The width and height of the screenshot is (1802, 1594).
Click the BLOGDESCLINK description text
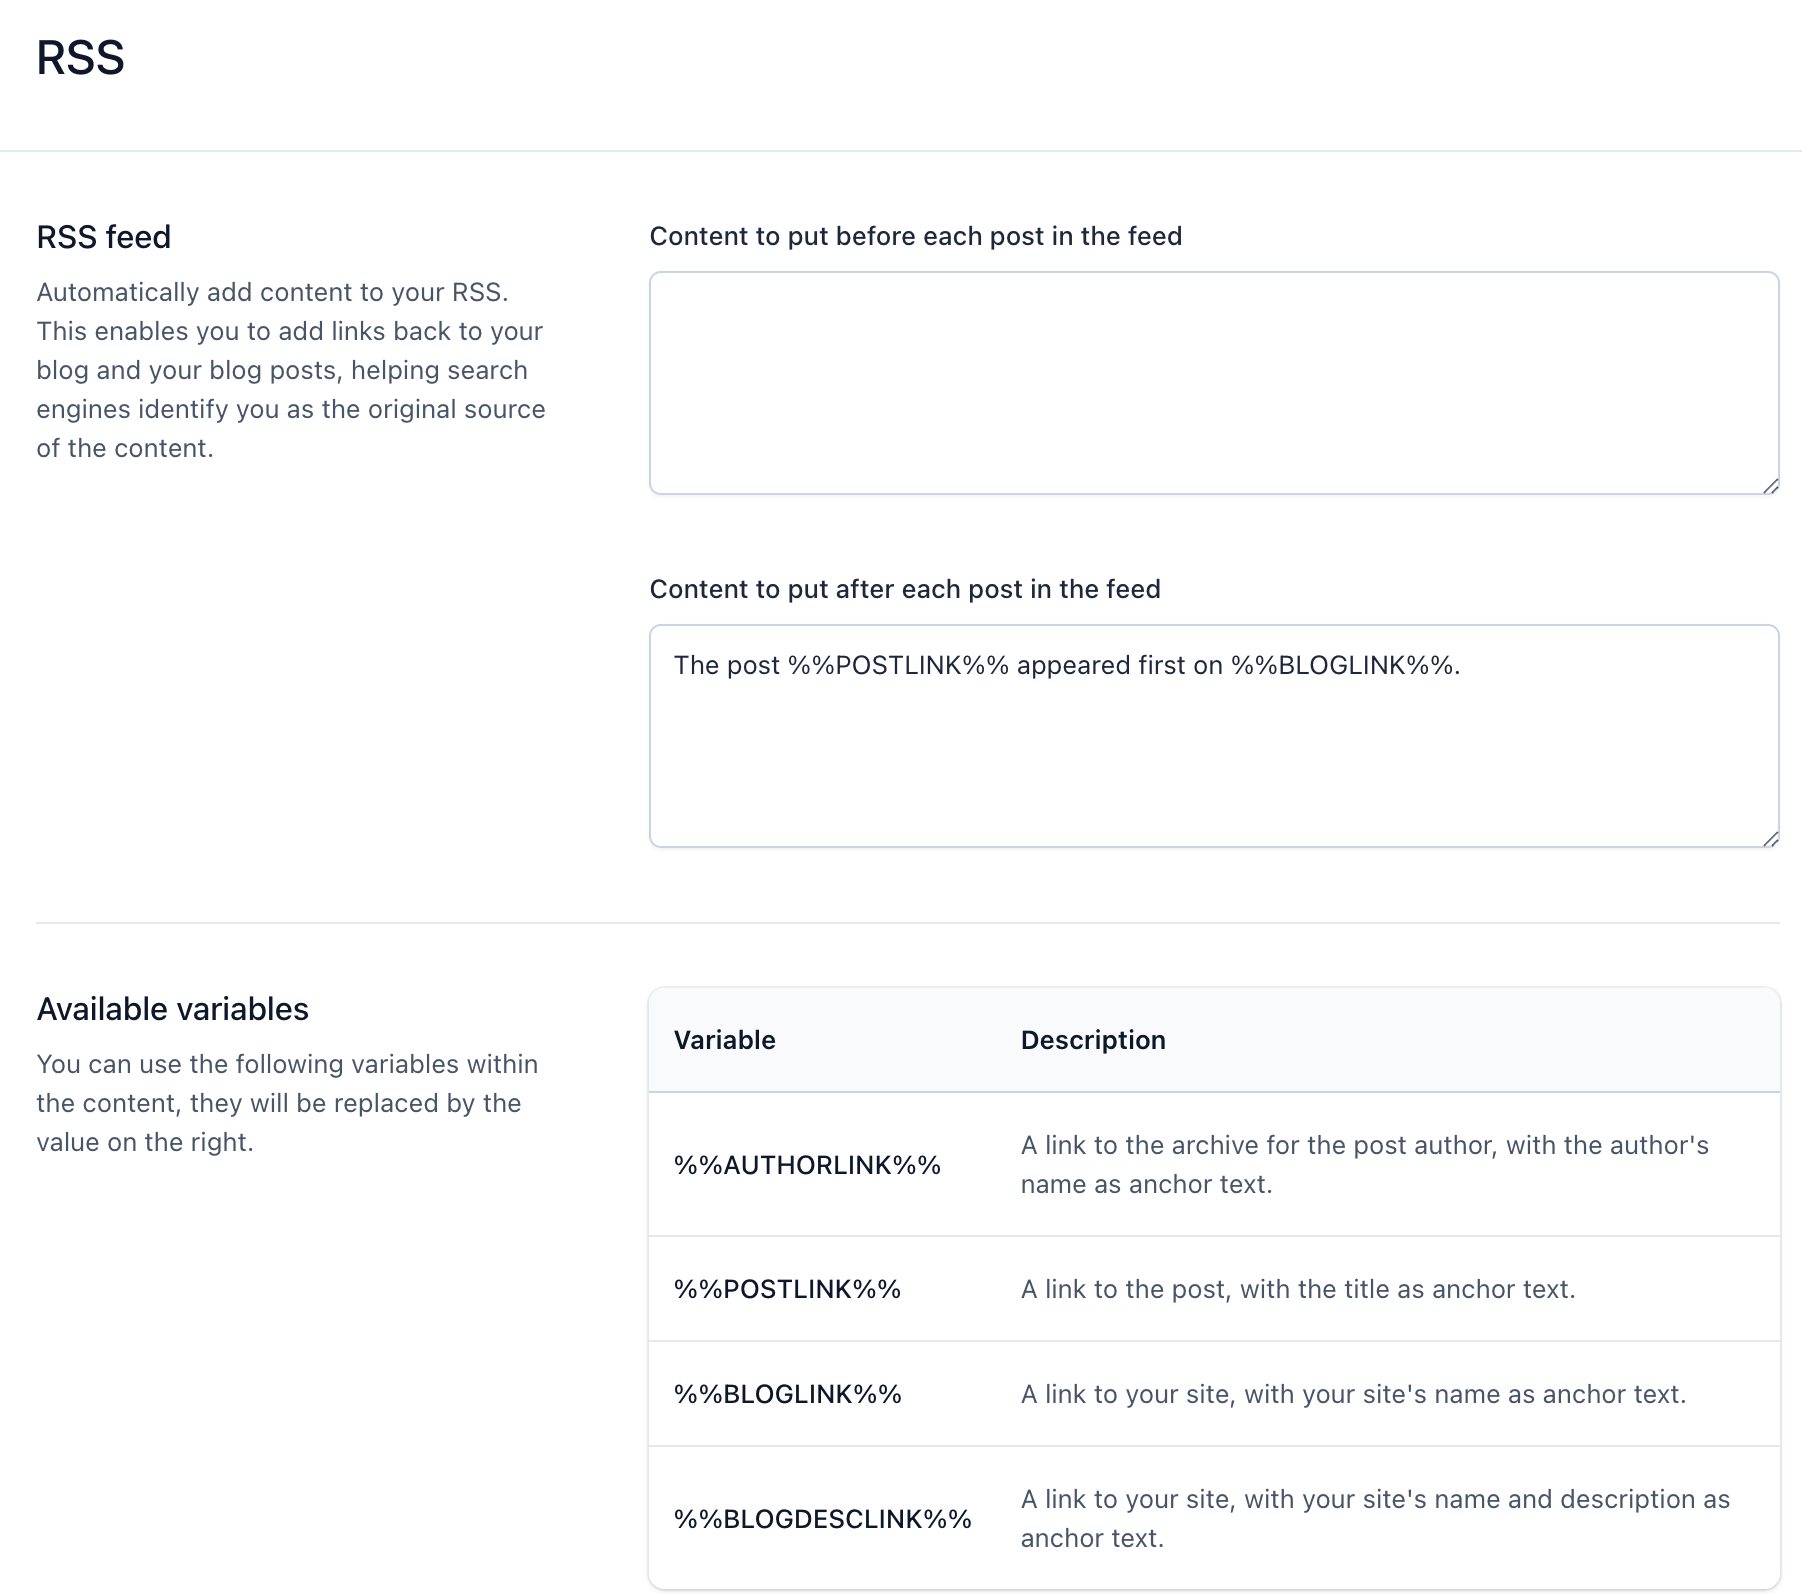point(1373,1518)
